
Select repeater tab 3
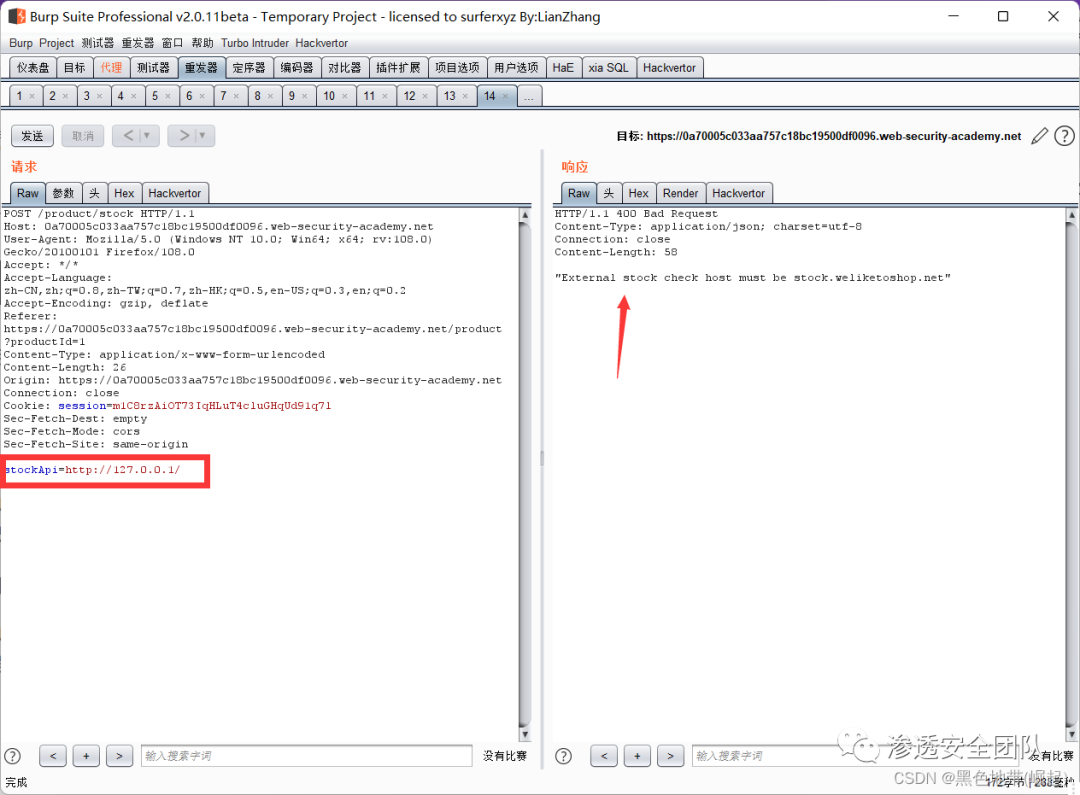pos(87,96)
